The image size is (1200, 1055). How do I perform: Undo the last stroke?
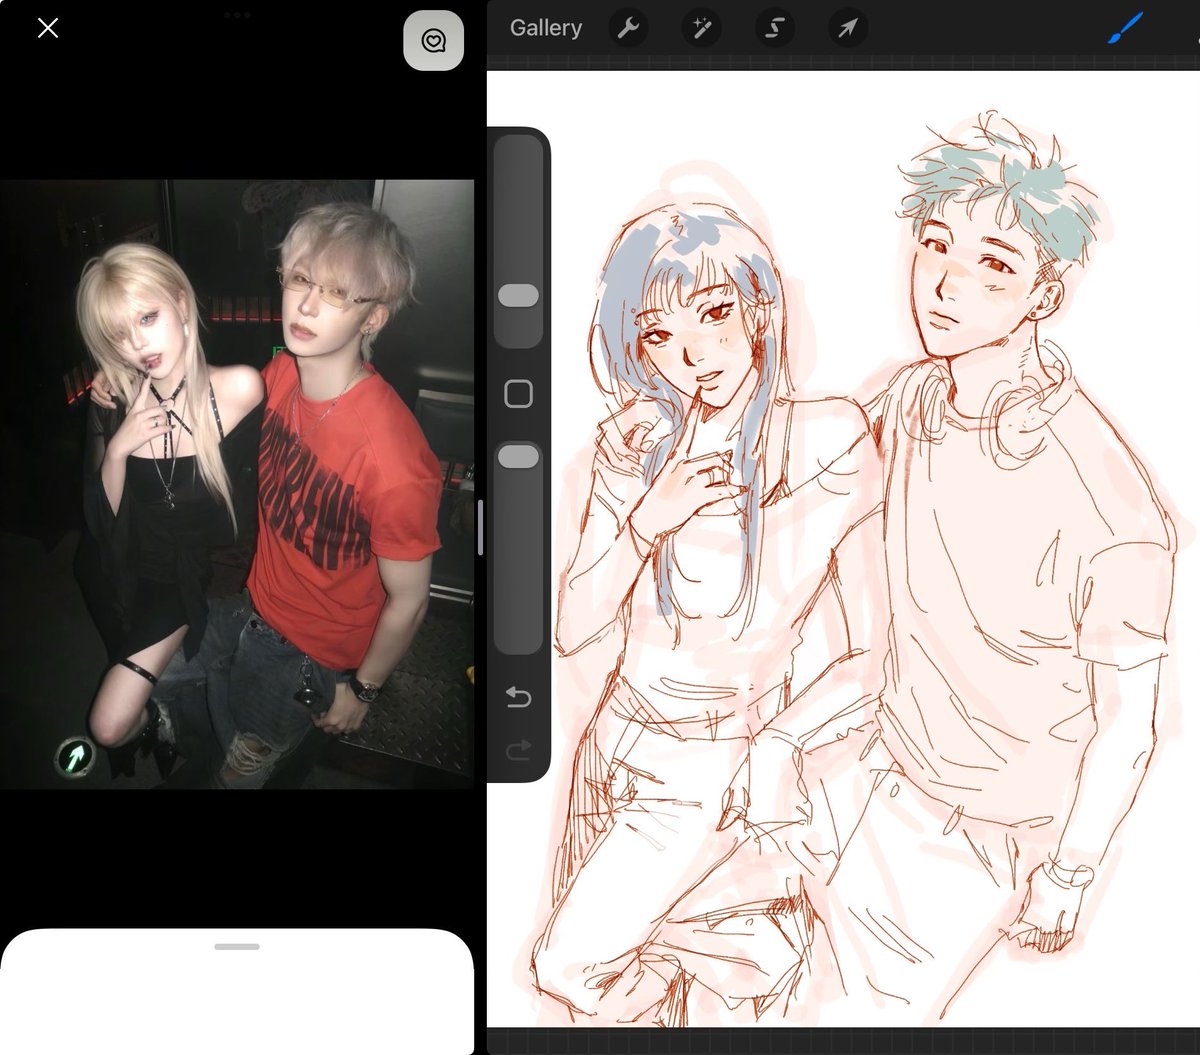pos(518,697)
